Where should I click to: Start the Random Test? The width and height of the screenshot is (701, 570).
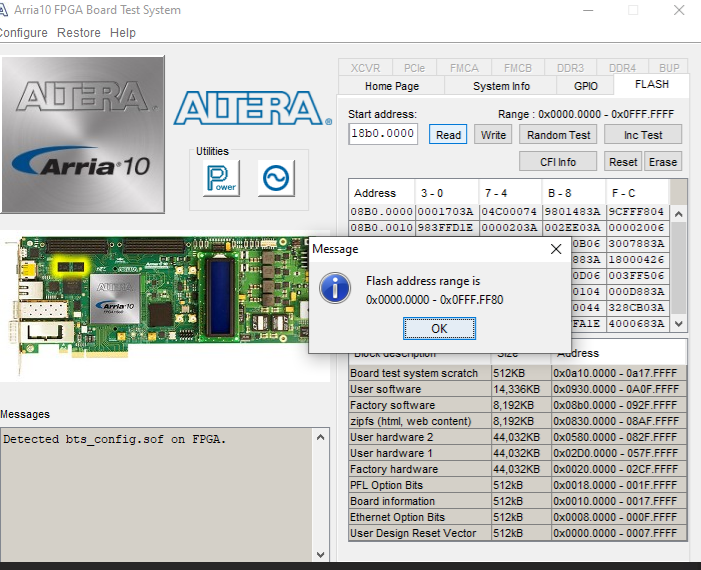click(559, 135)
